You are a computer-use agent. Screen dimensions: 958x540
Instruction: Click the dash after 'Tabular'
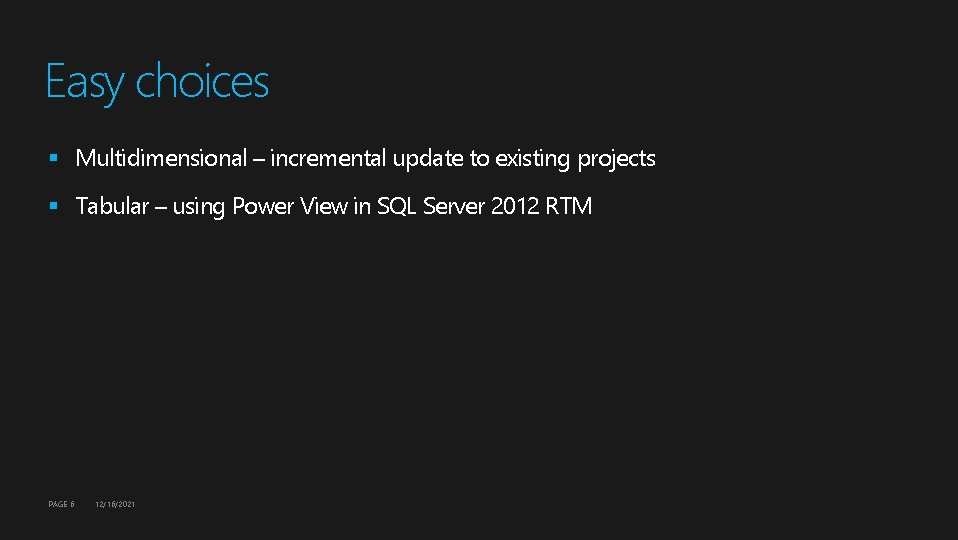[161, 208]
